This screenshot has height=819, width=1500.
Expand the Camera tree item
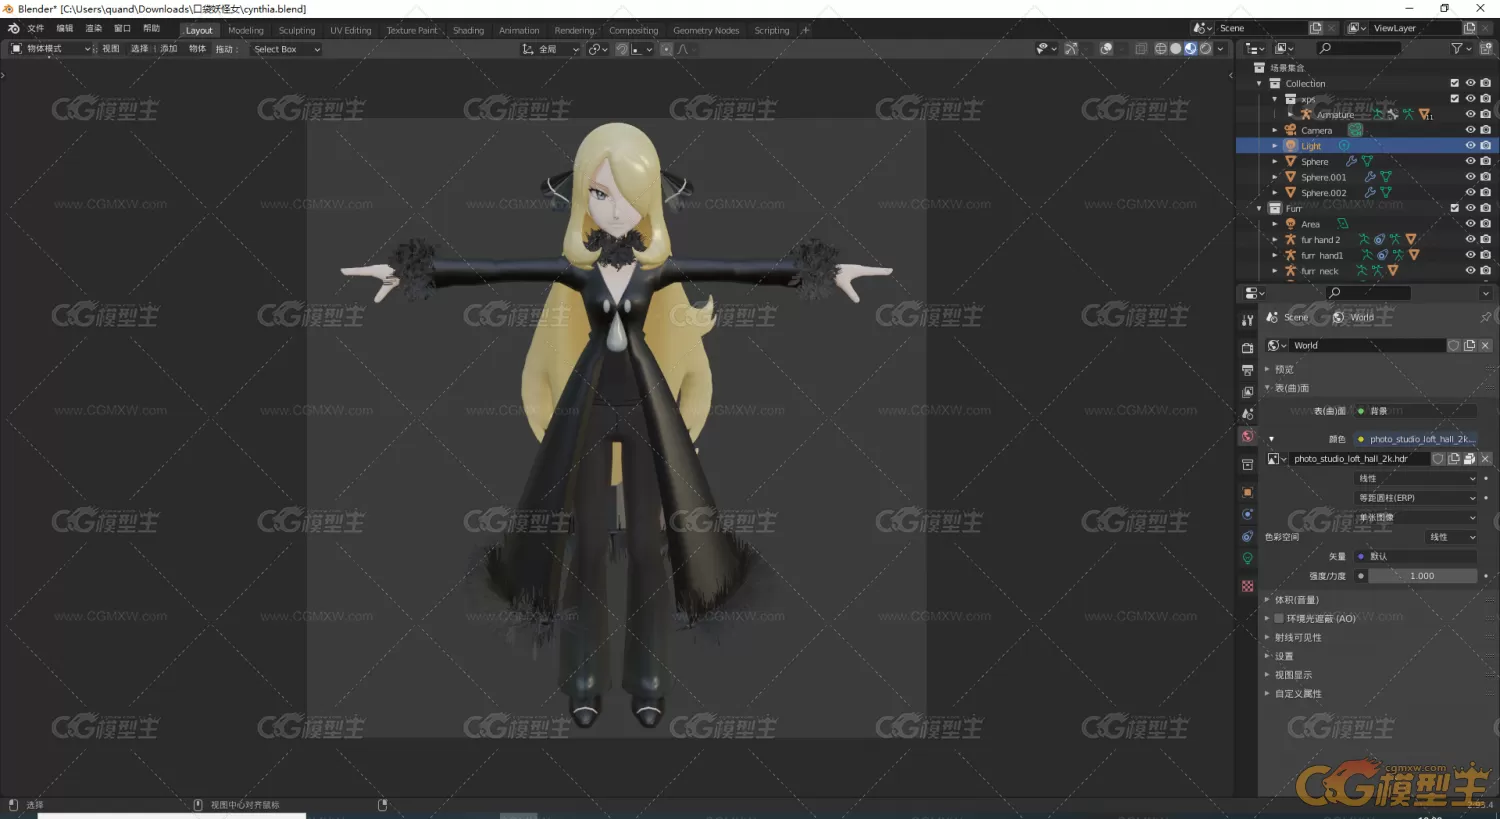point(1275,130)
